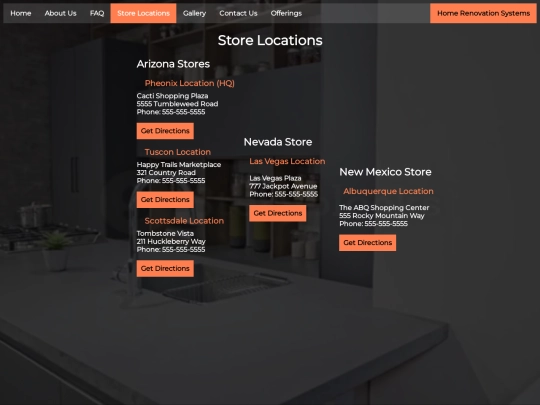The image size is (540, 405).
Task: Click the Happy Trails Marketplace text
Action: 179,165
